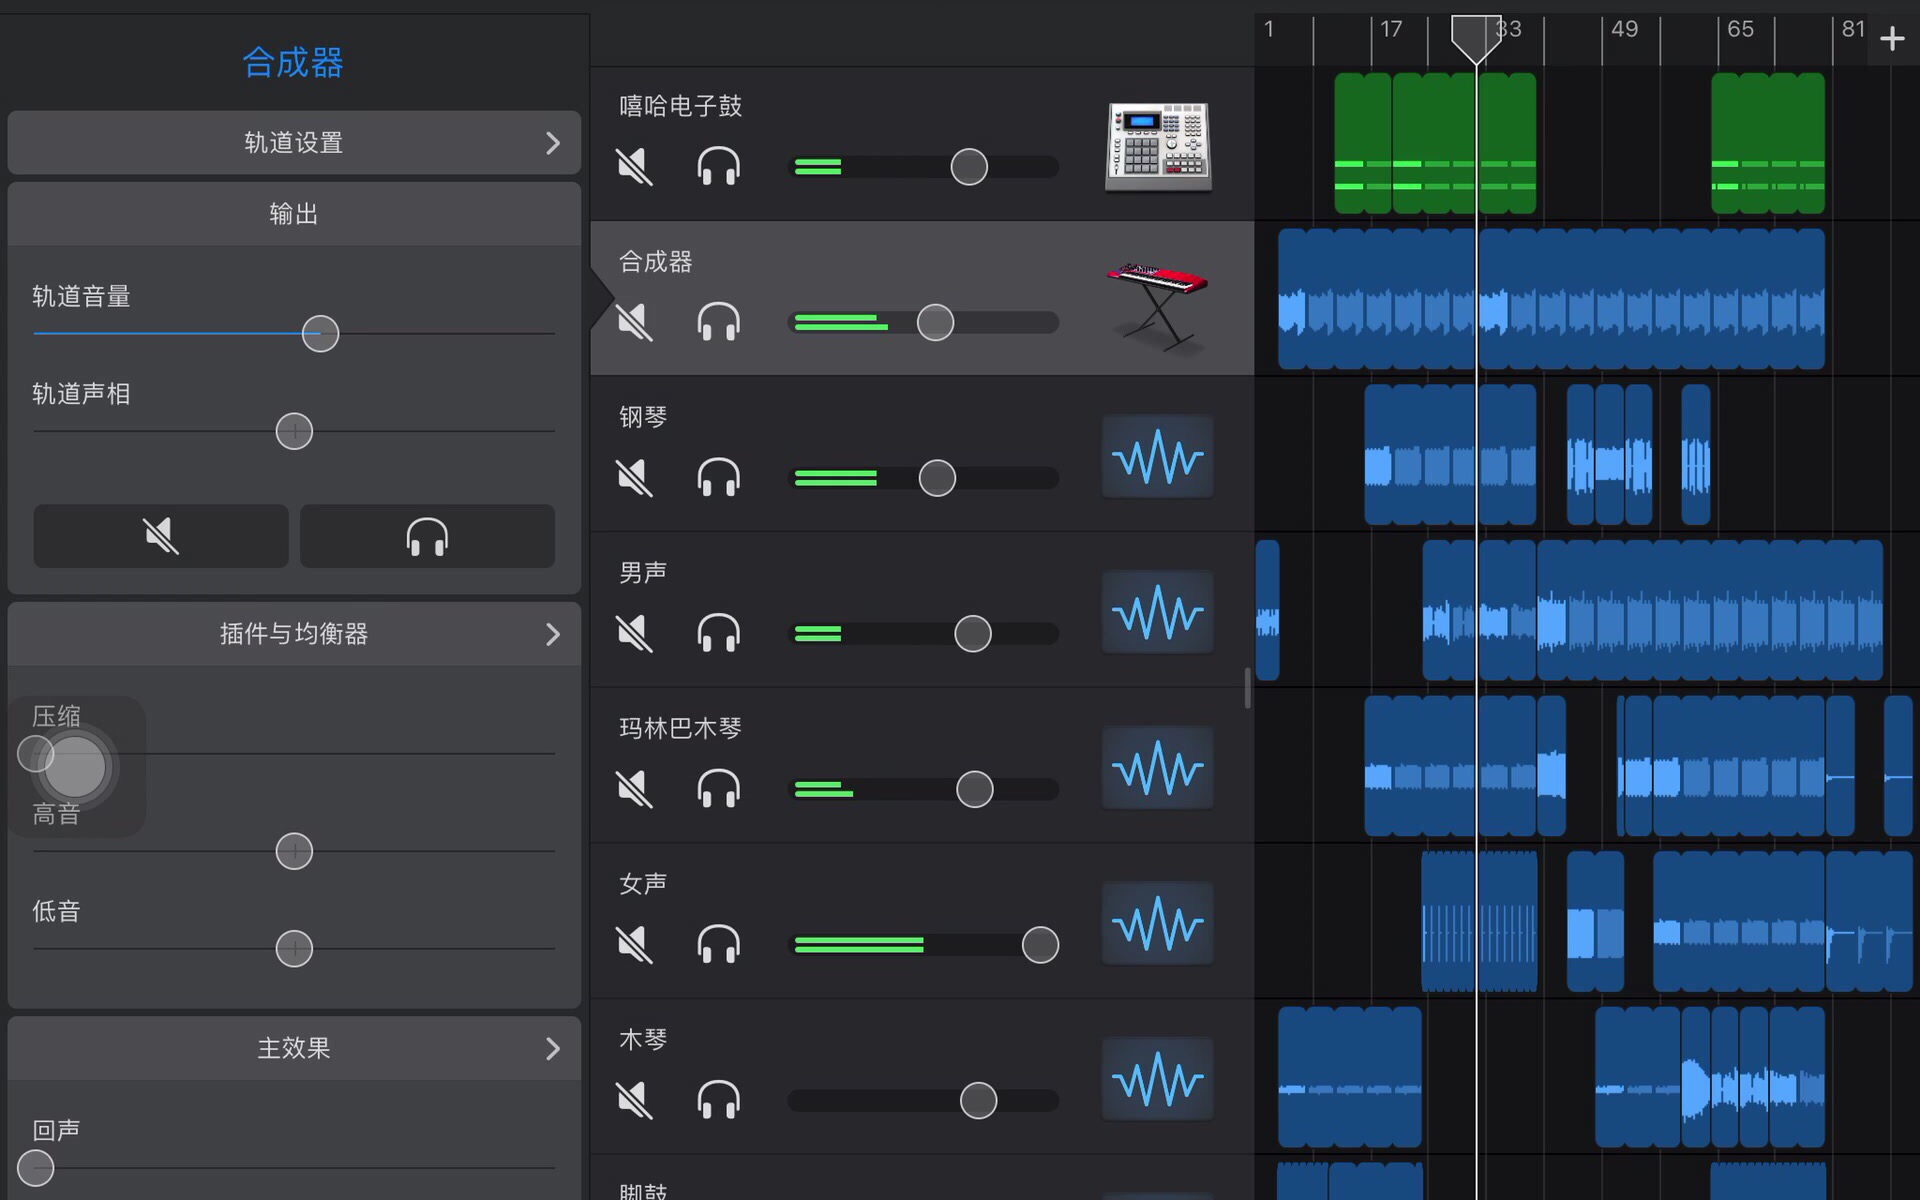Image resolution: width=1920 pixels, height=1200 pixels.
Task: Mute the 女声 track
Action: point(634,944)
